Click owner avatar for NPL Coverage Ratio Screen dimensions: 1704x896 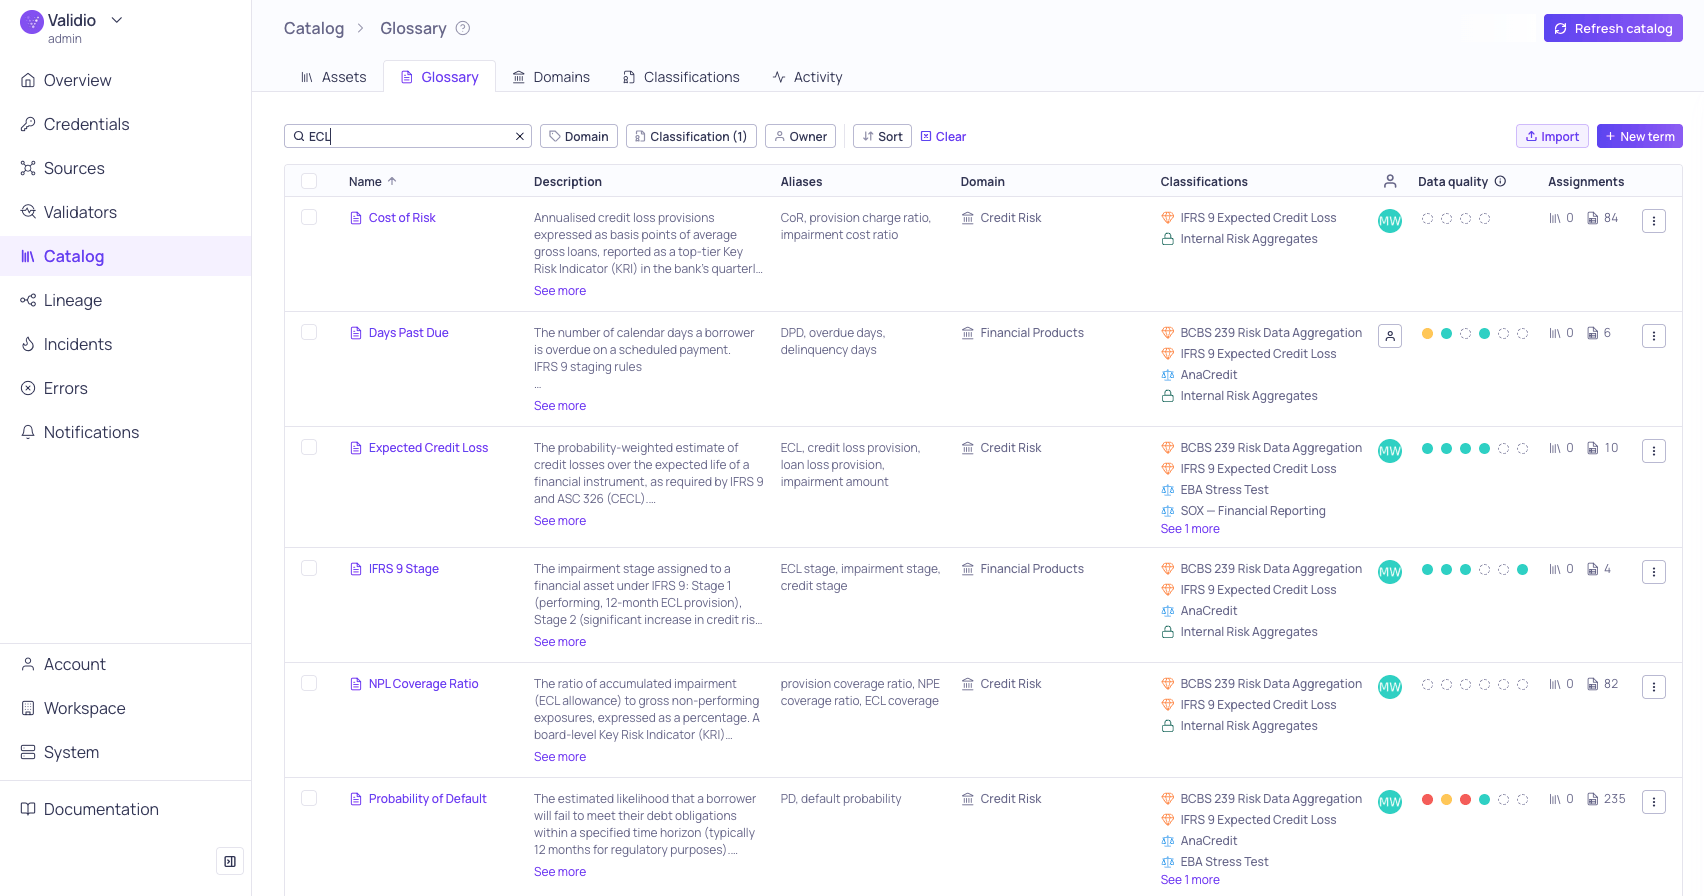tap(1390, 687)
